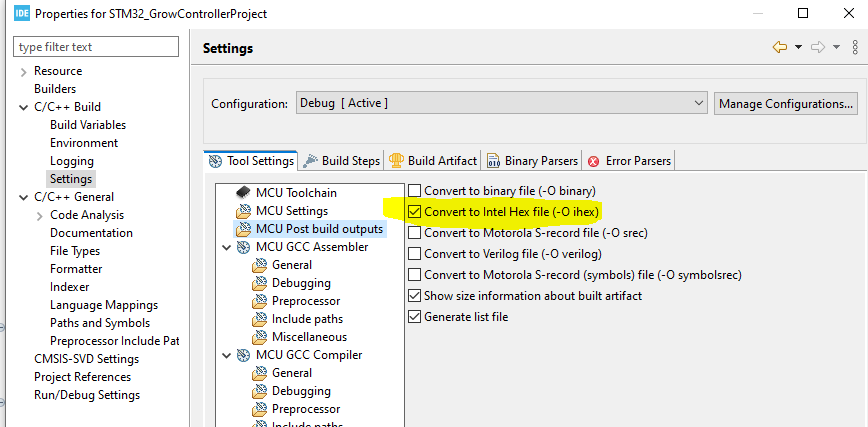
Task: Click the filter text input field
Action: click(96, 47)
